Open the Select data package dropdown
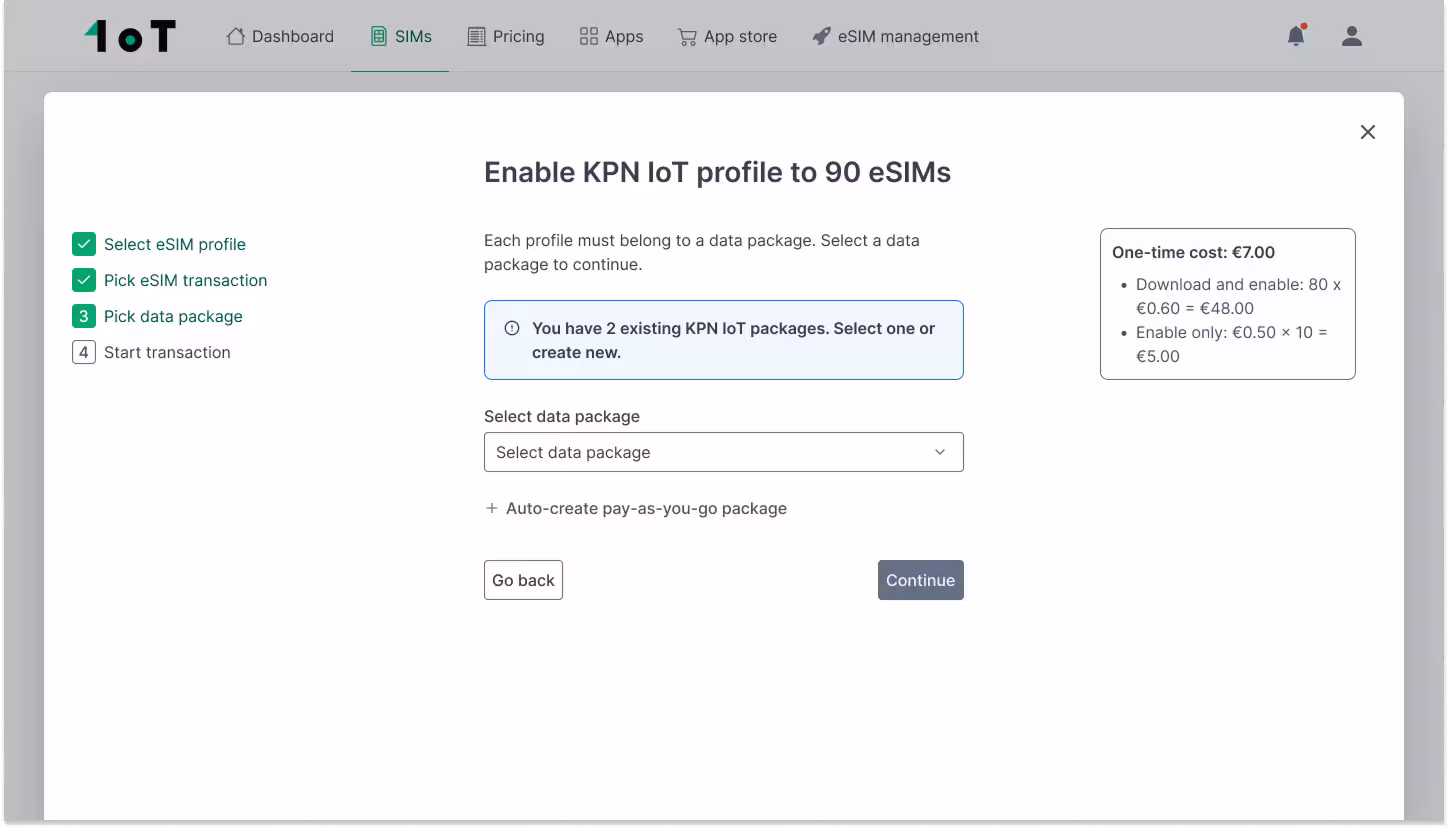Screen dimensions: 1448x828 click(724, 452)
